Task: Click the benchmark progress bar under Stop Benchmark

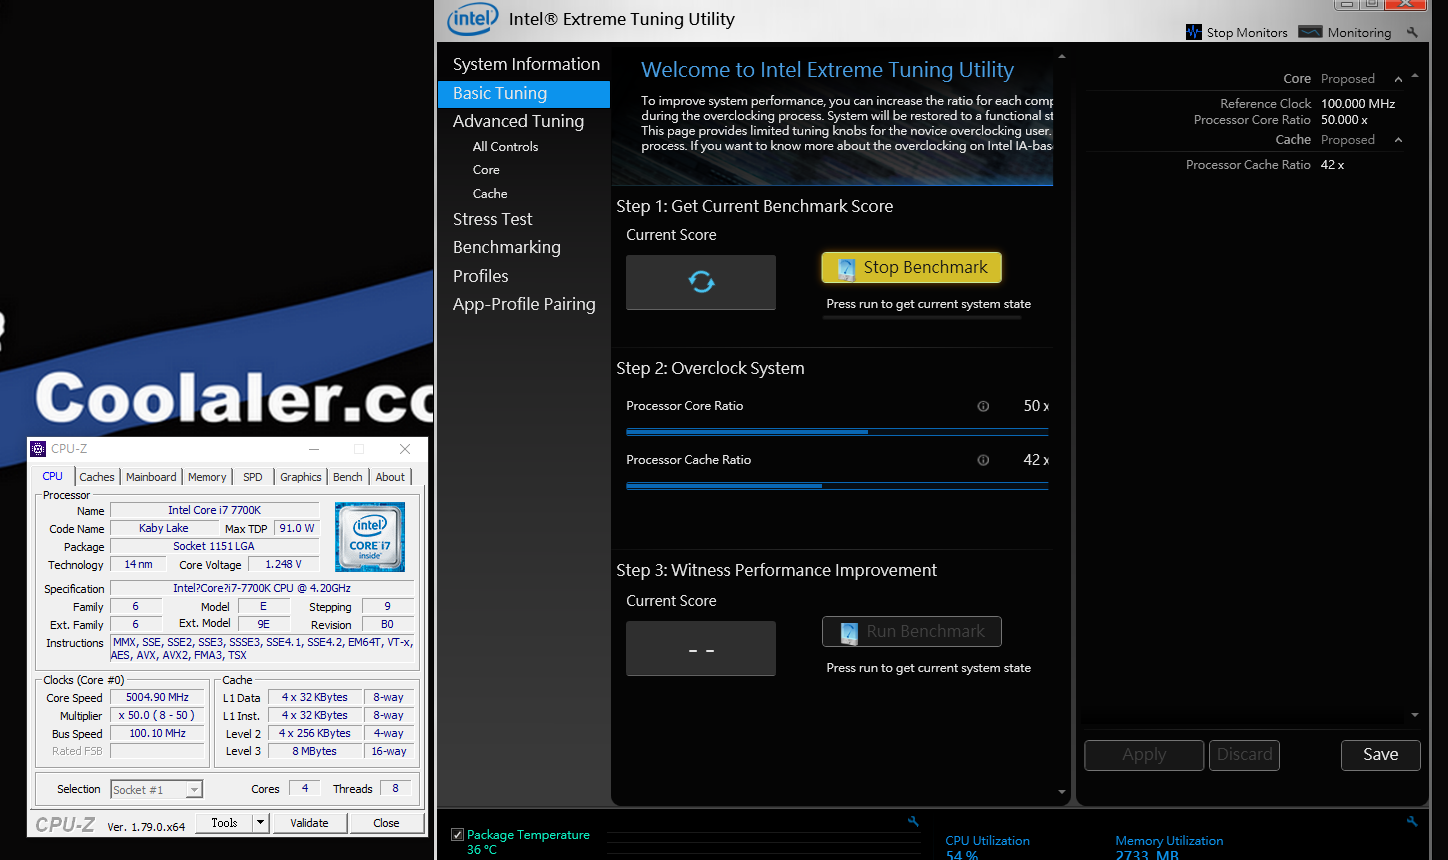Action: [x=922, y=317]
